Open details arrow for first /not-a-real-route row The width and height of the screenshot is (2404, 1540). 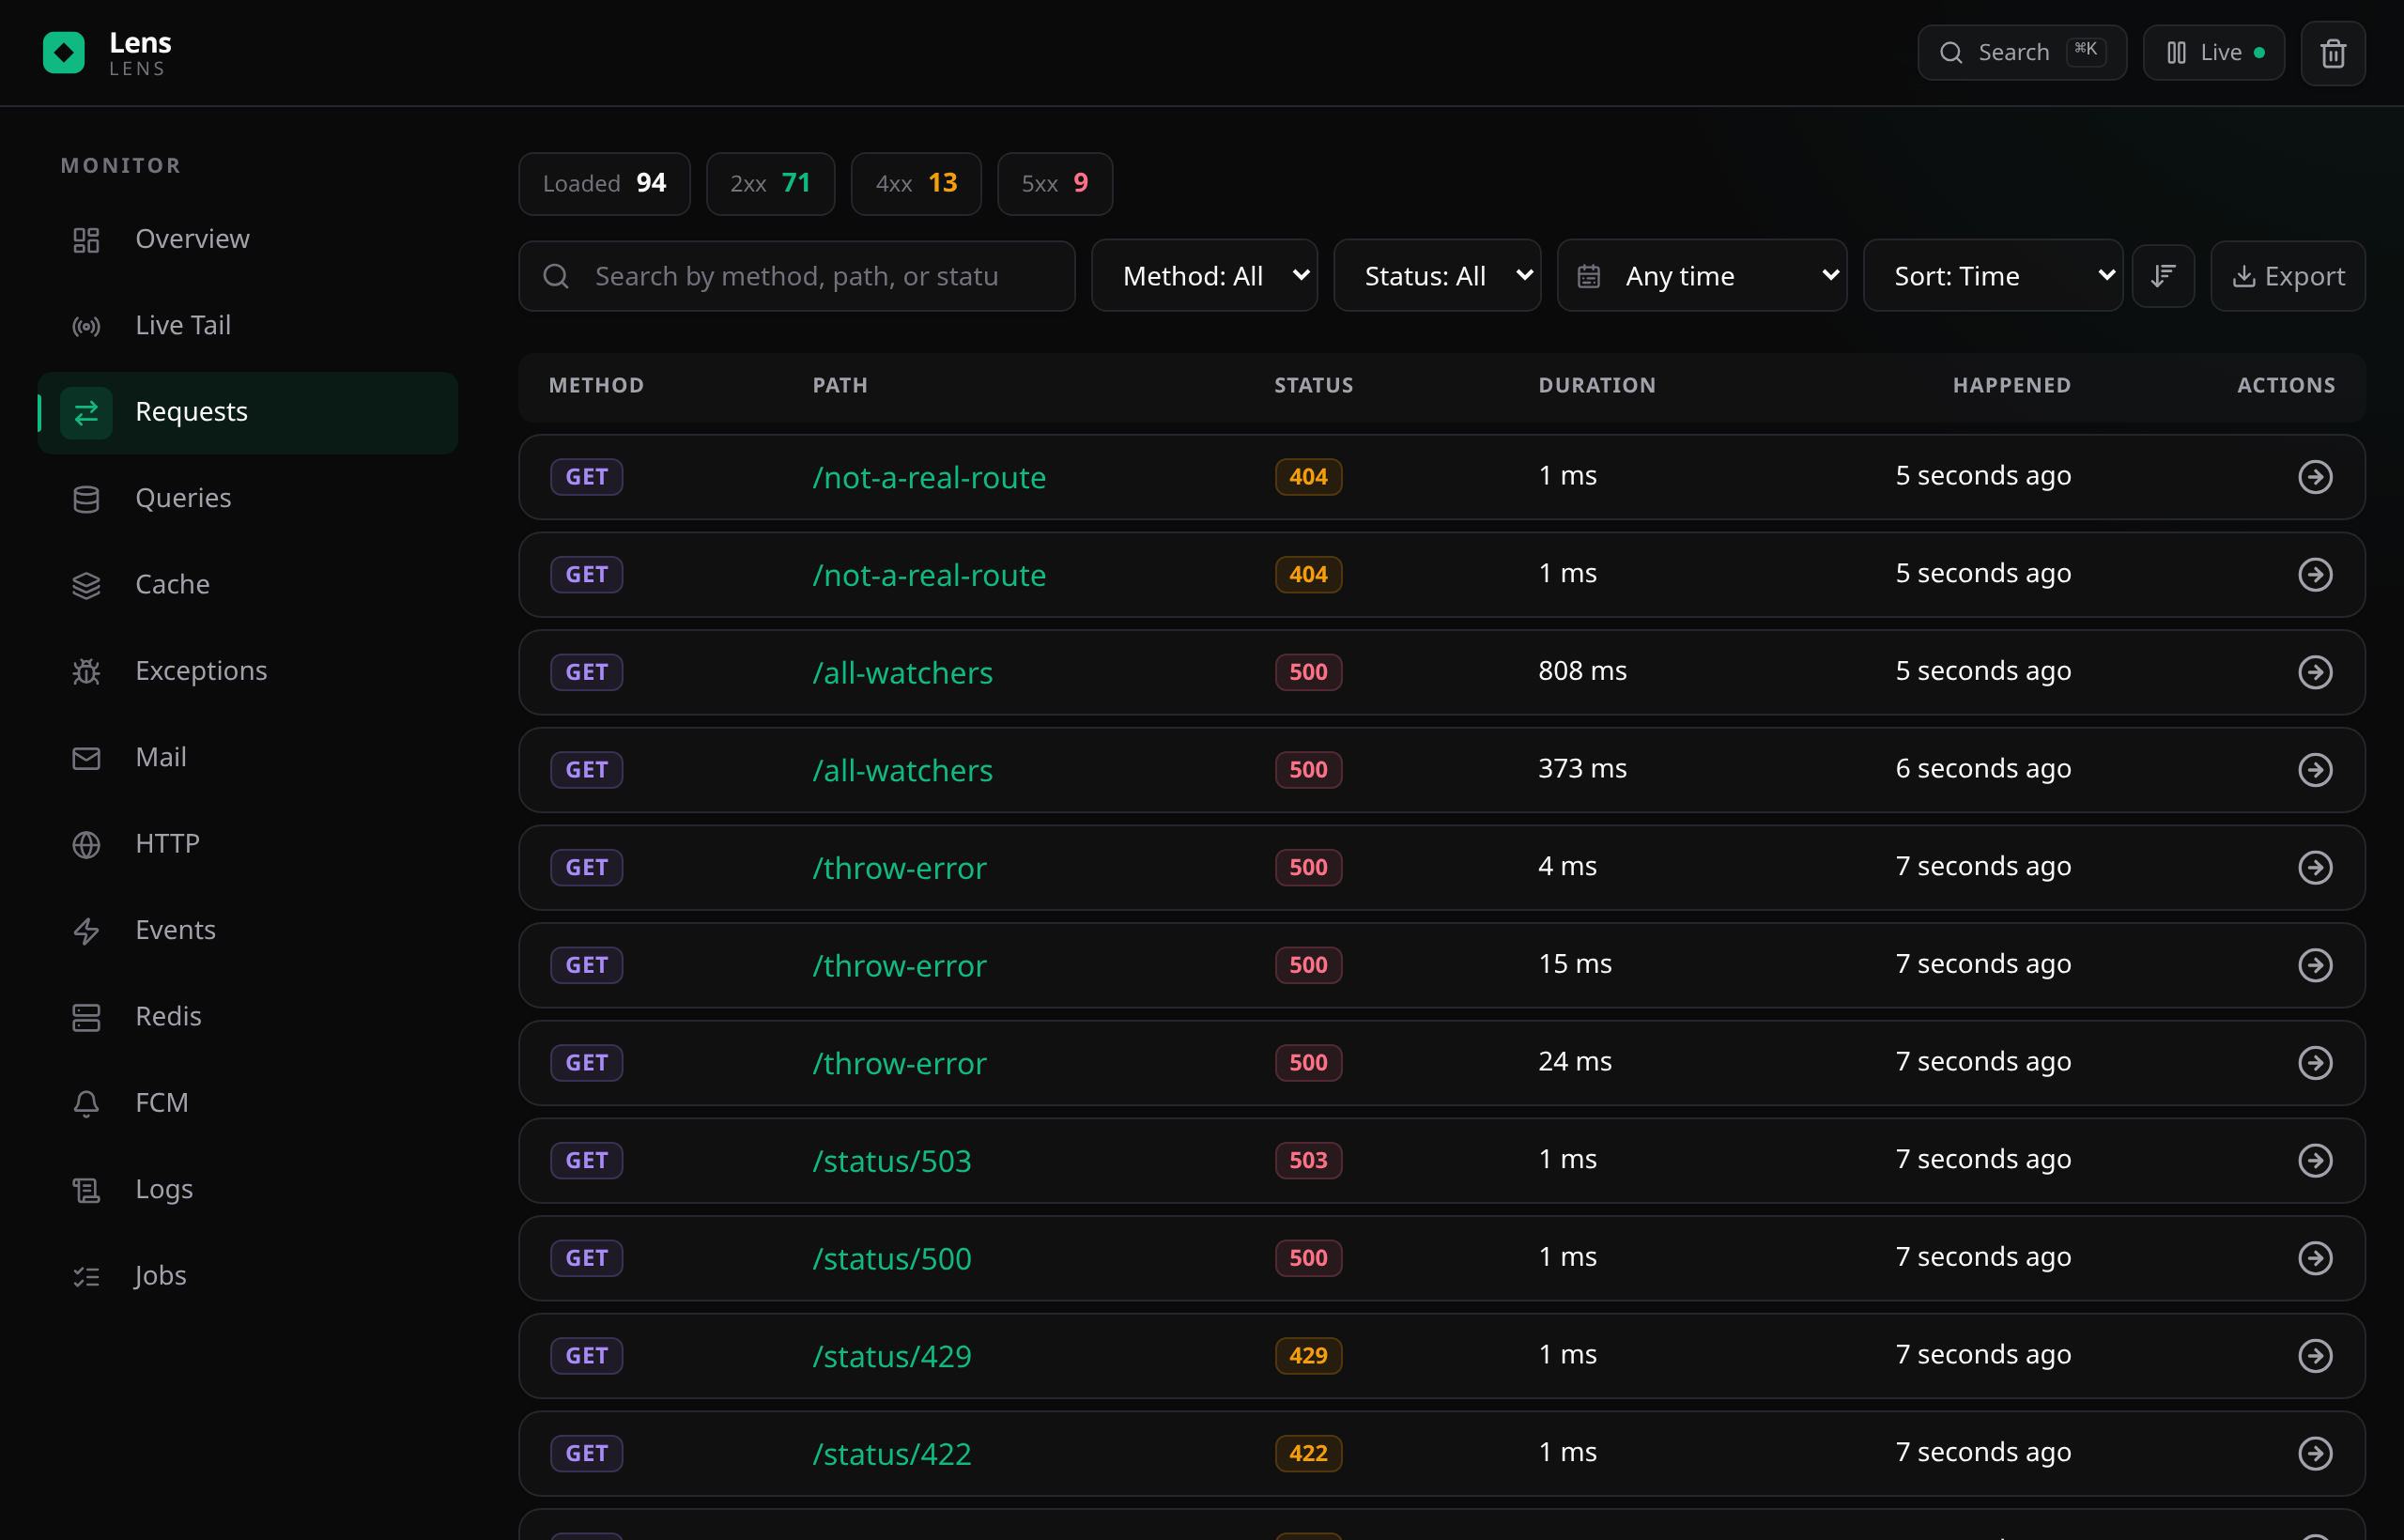[x=2315, y=477]
